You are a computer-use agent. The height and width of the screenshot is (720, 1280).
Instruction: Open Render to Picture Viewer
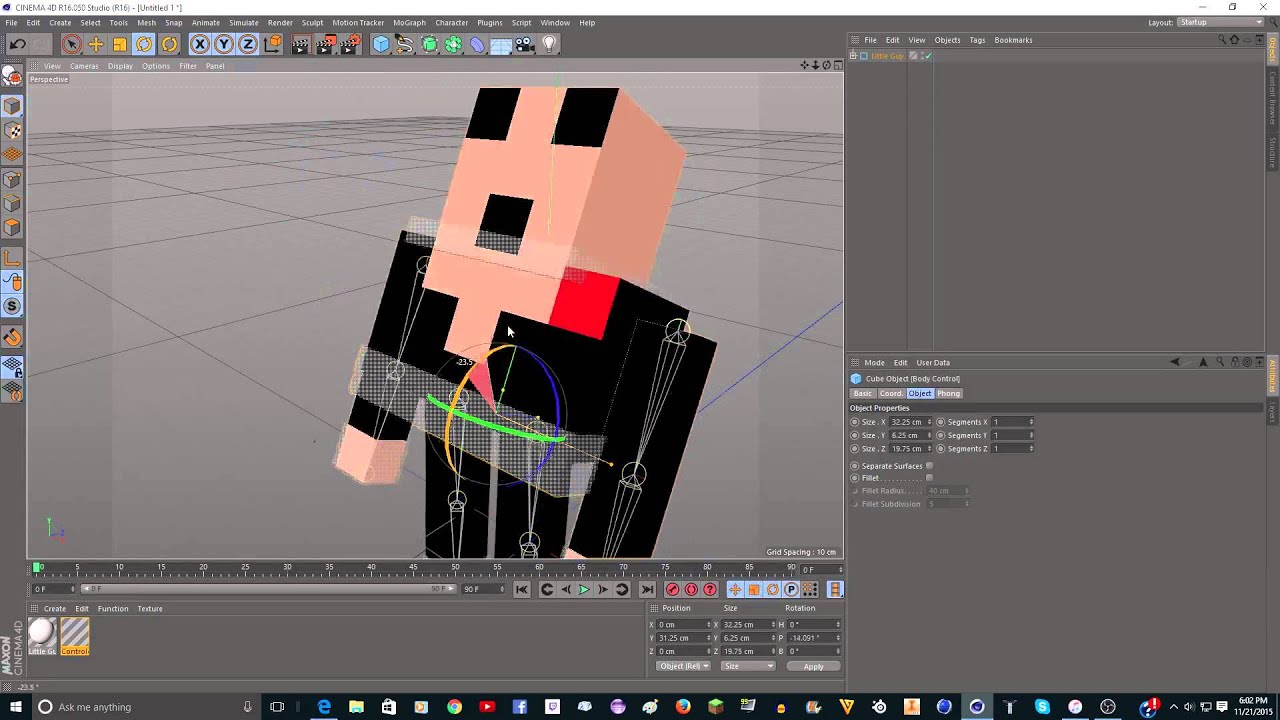[x=326, y=44]
